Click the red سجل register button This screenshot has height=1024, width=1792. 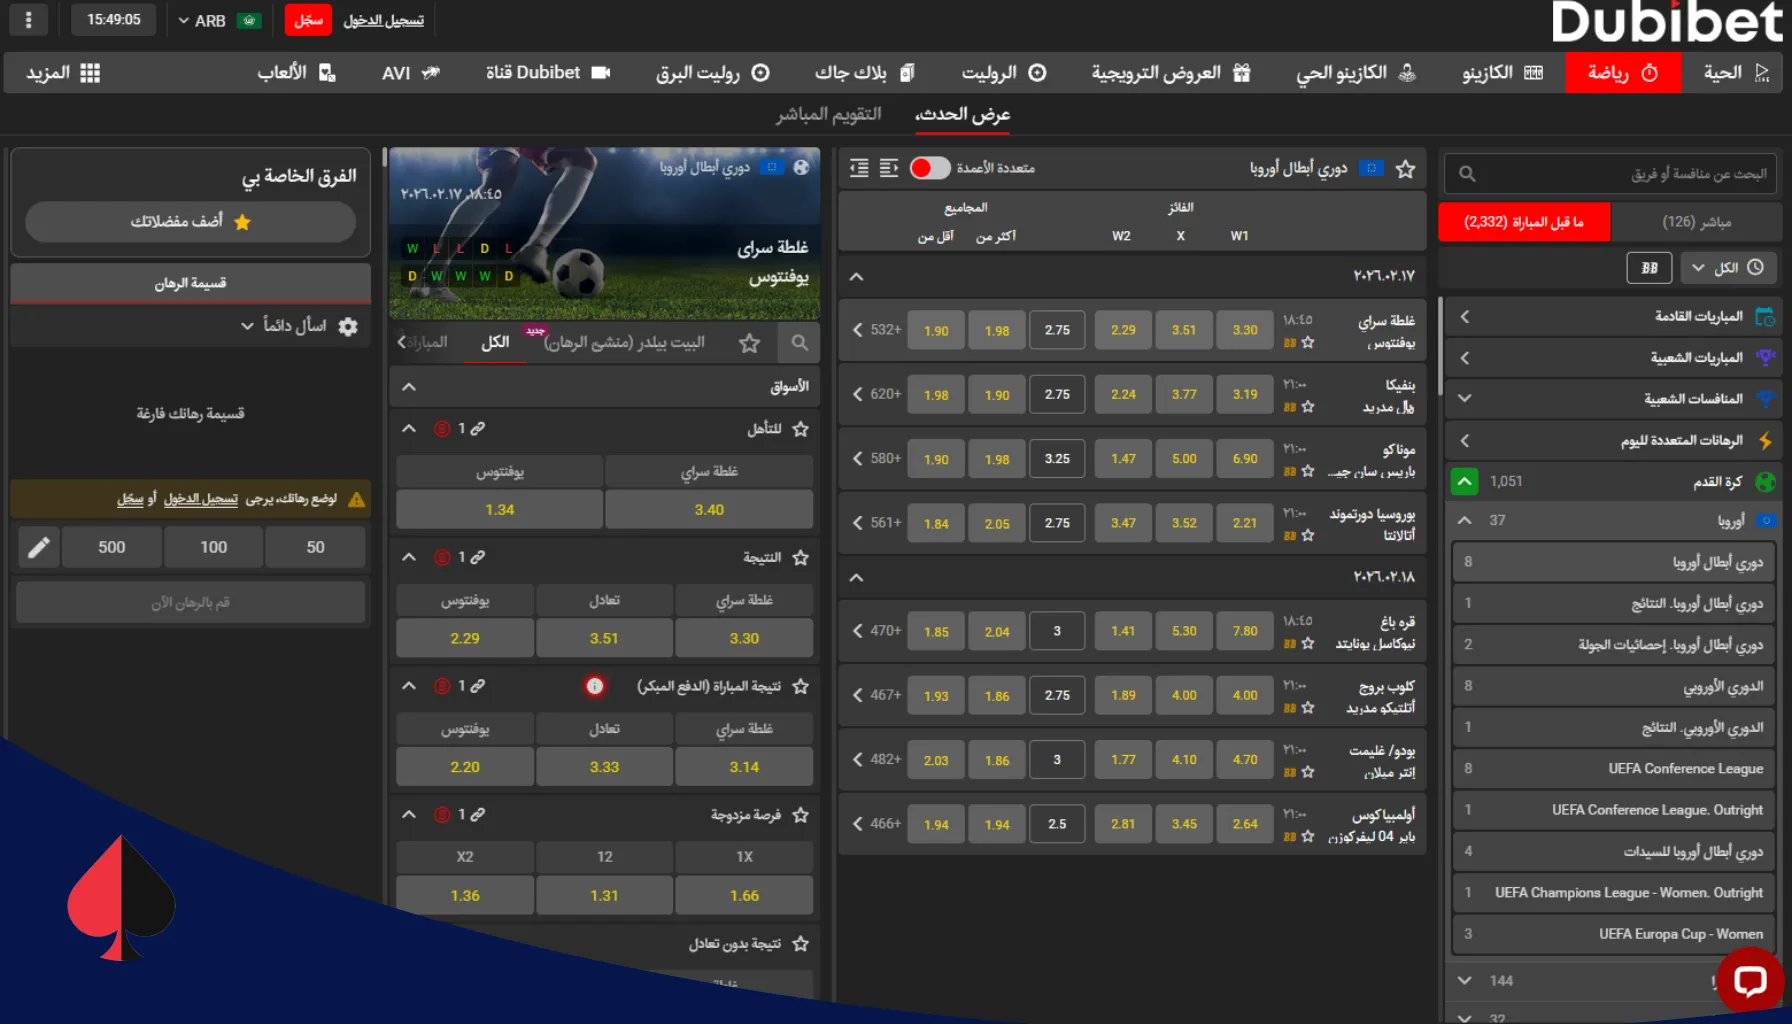tap(308, 20)
